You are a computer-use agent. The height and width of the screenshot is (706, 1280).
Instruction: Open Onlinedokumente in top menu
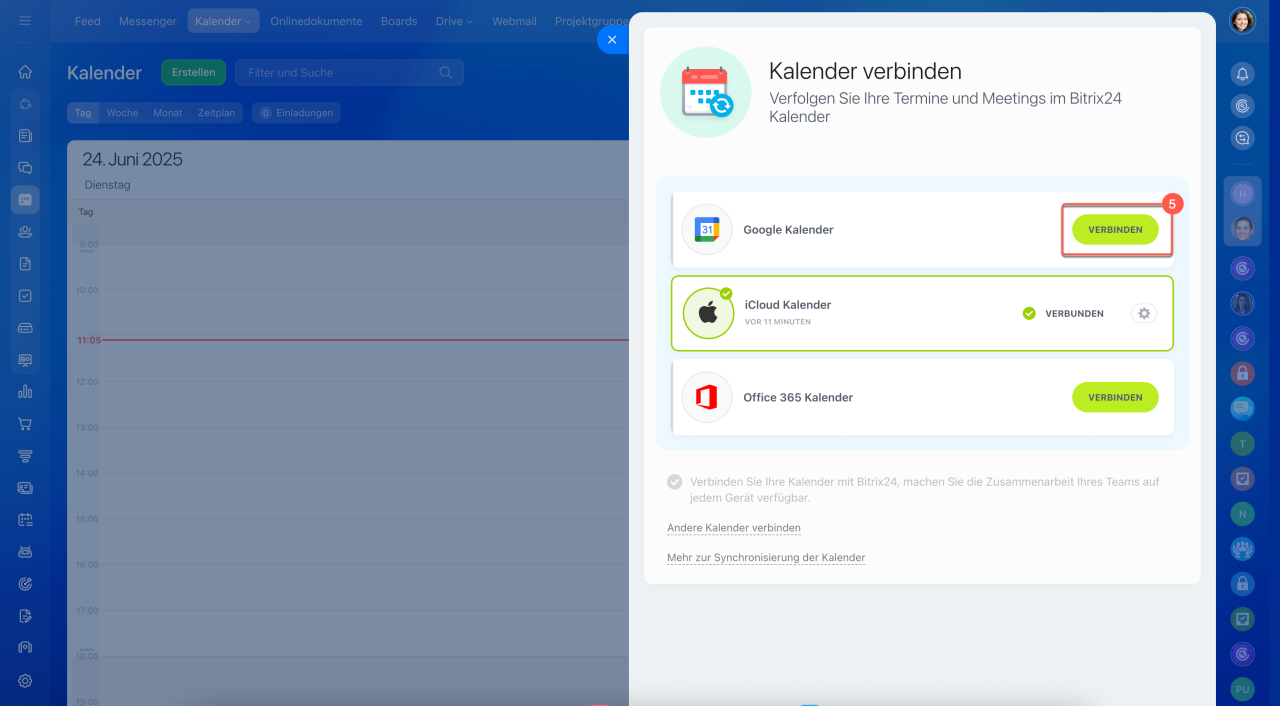click(x=316, y=21)
